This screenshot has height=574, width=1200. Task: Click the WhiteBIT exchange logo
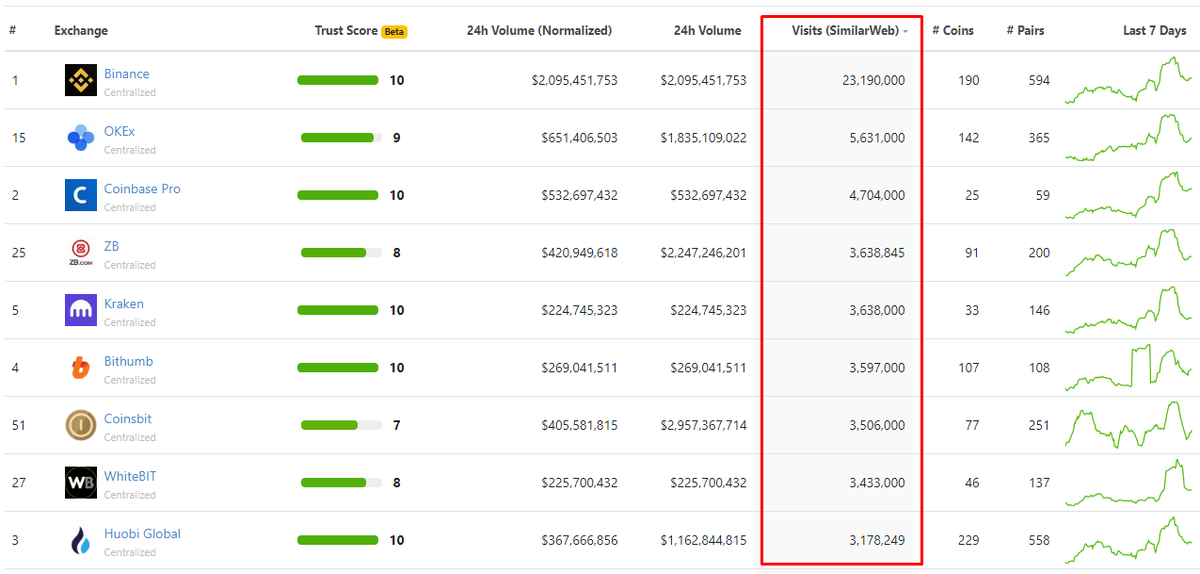coord(81,483)
